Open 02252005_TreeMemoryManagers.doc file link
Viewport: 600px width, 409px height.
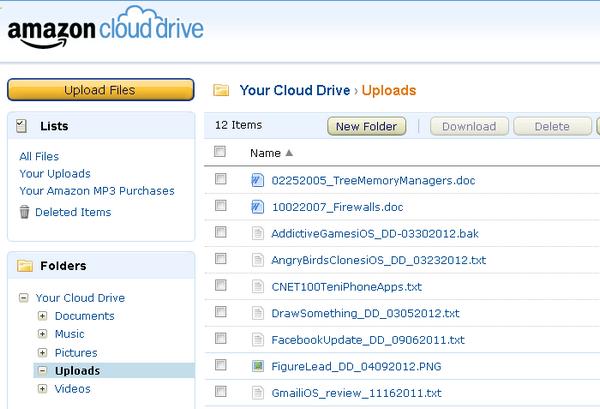373,180
